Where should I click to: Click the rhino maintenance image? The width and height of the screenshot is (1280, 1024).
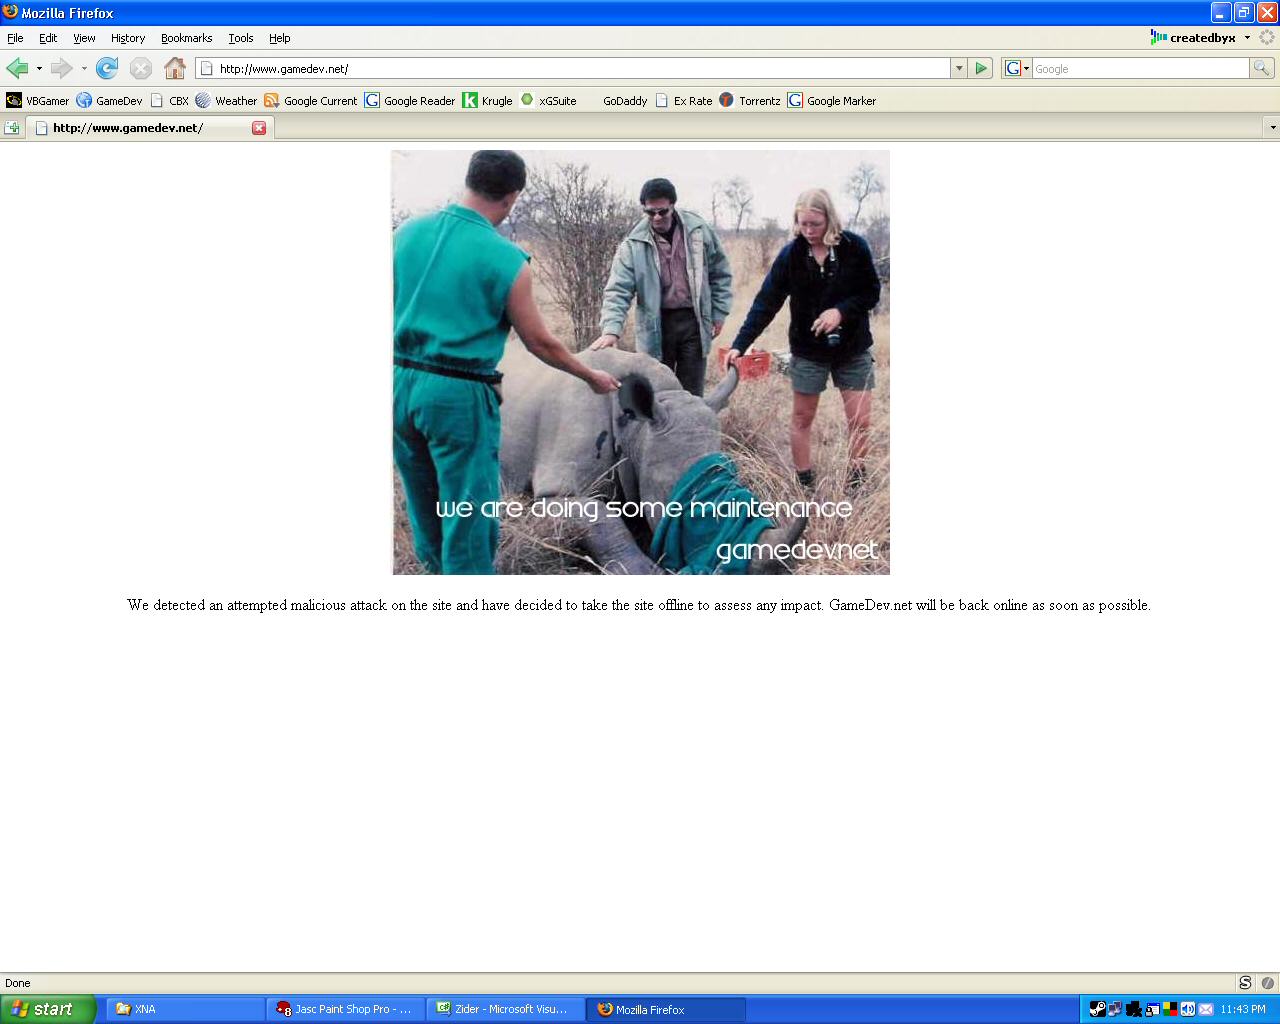pos(640,362)
